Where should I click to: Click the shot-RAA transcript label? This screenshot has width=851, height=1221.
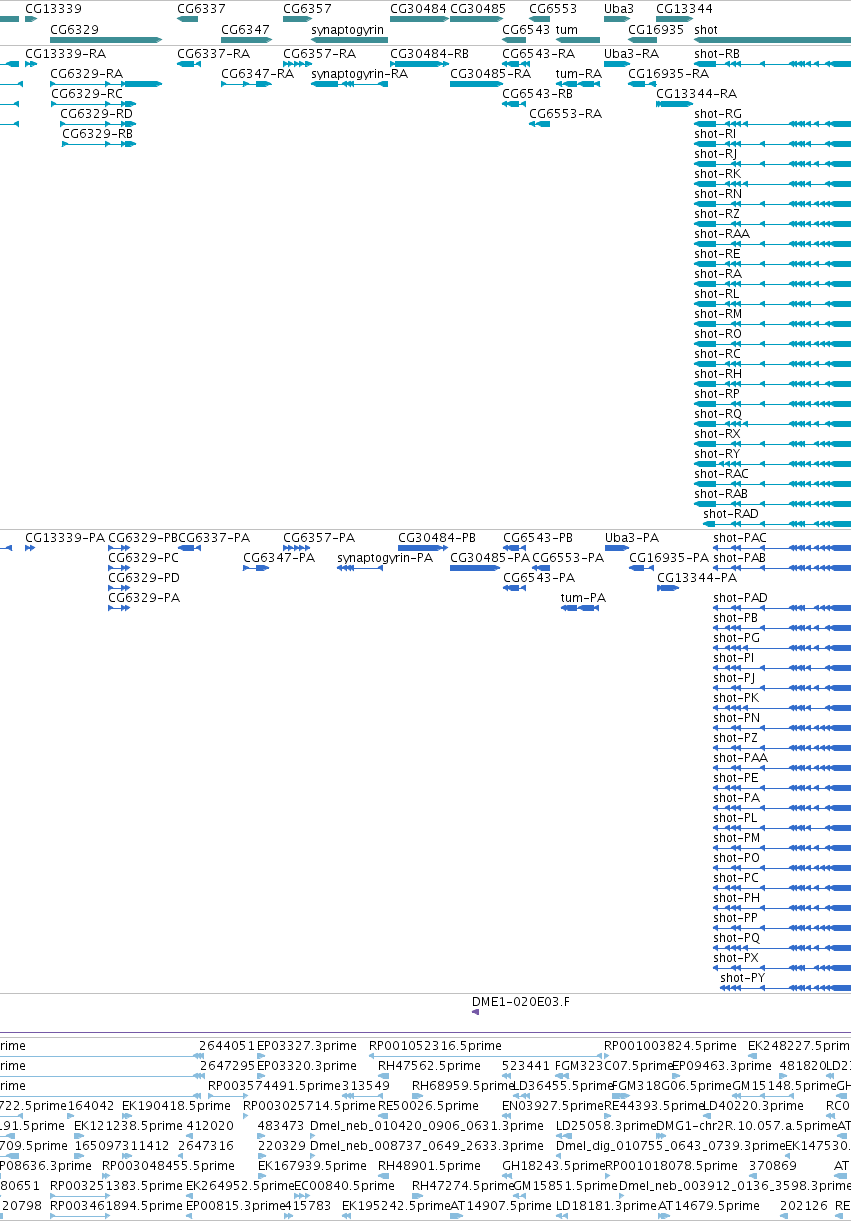pyautogui.click(x=721, y=234)
